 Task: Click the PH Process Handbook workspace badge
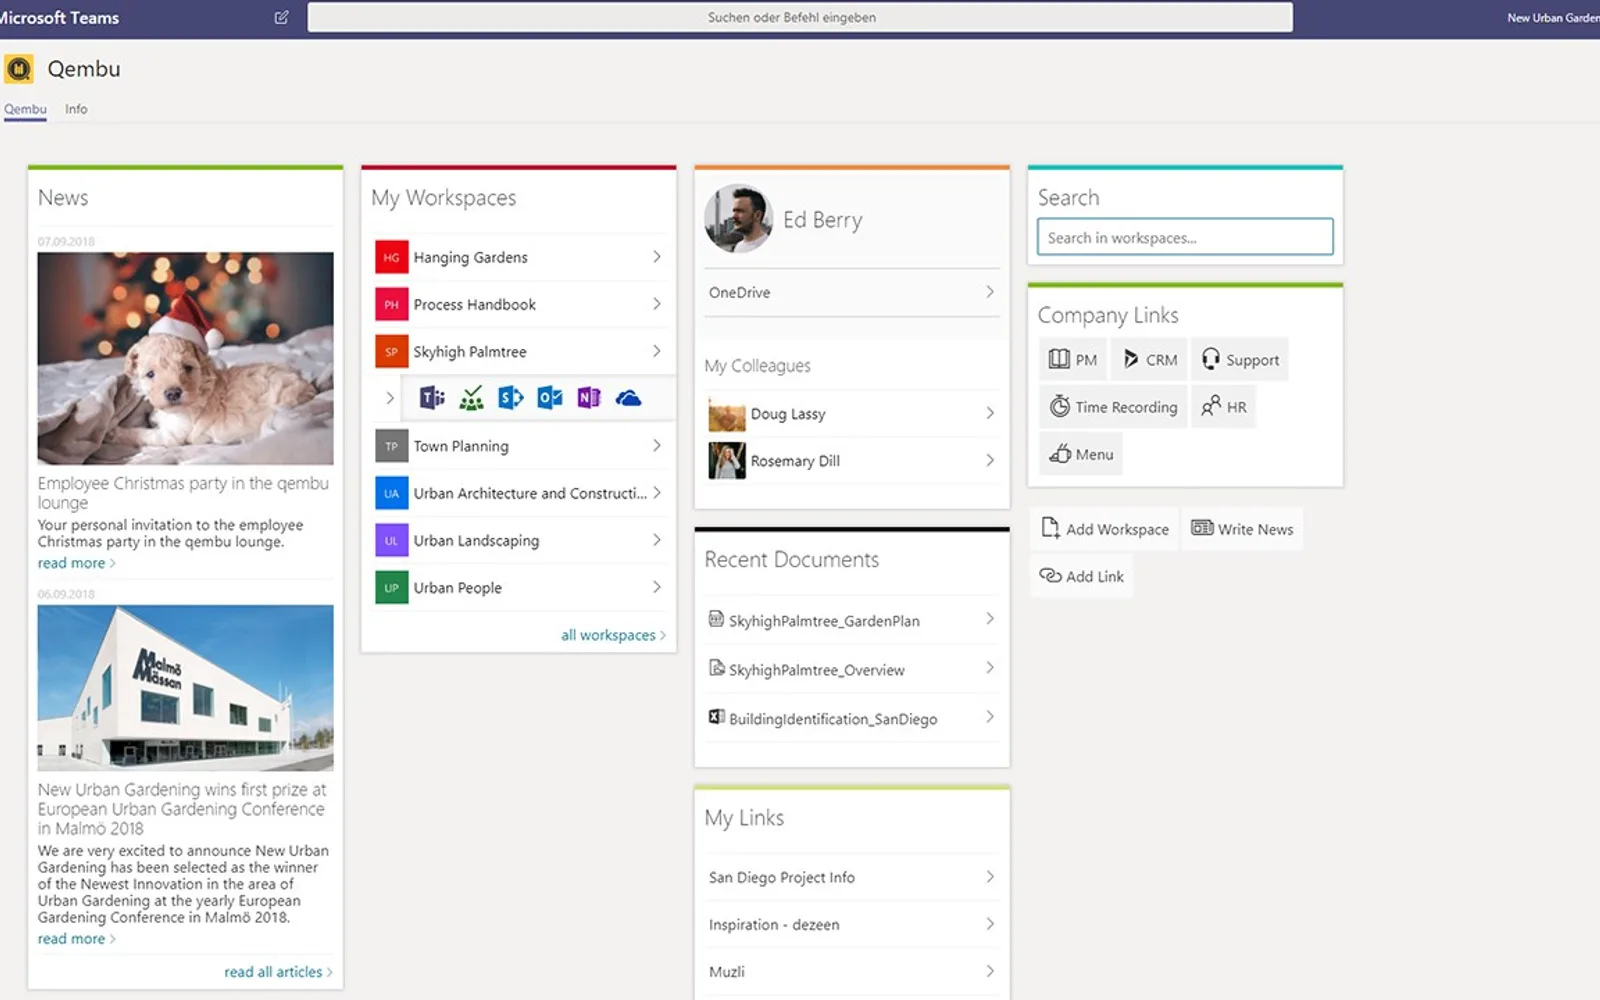391,304
